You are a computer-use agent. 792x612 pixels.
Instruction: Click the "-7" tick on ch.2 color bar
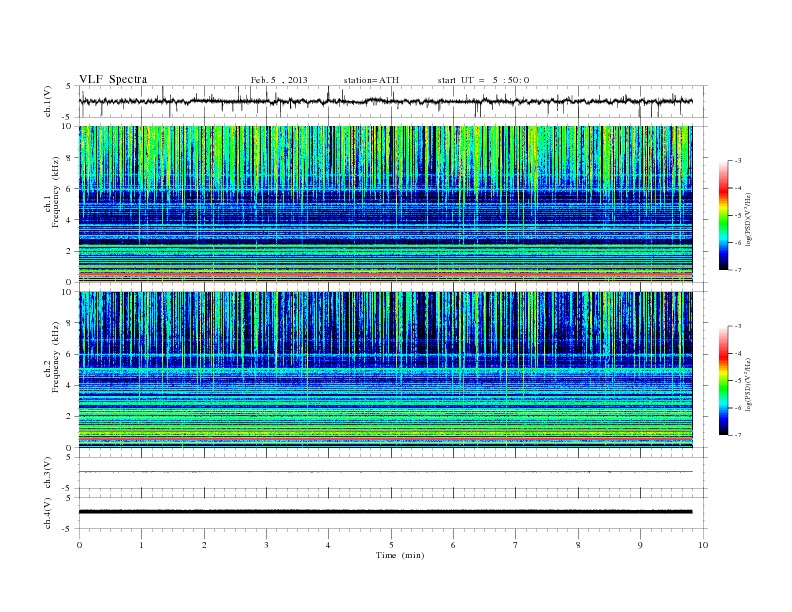(x=737, y=435)
